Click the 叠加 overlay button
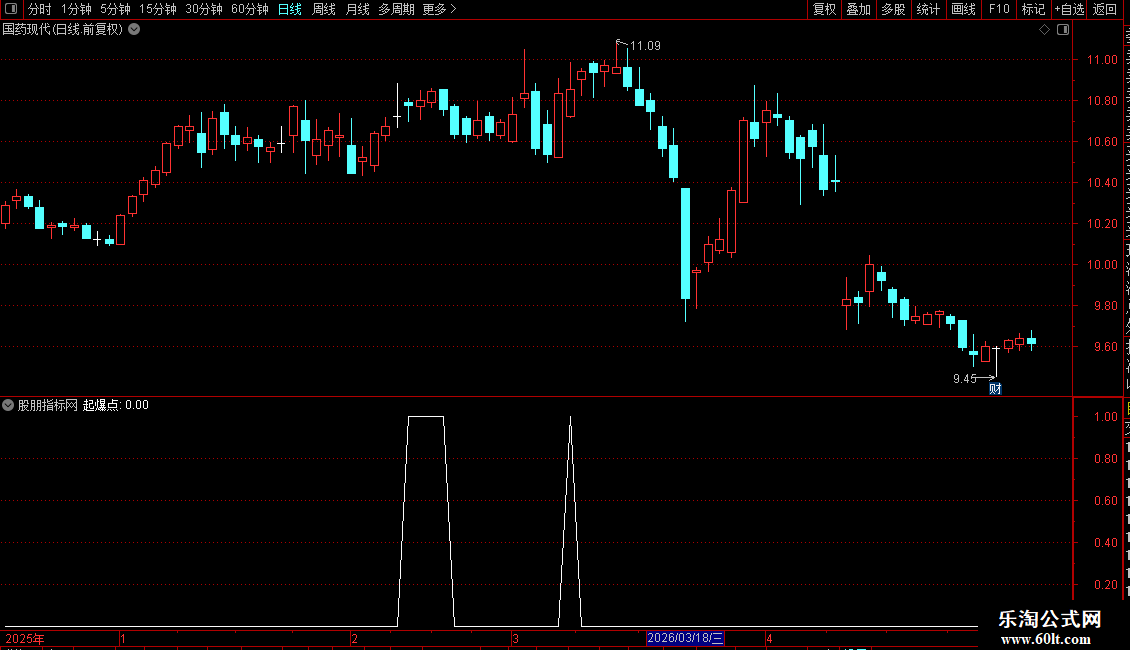 (x=858, y=9)
